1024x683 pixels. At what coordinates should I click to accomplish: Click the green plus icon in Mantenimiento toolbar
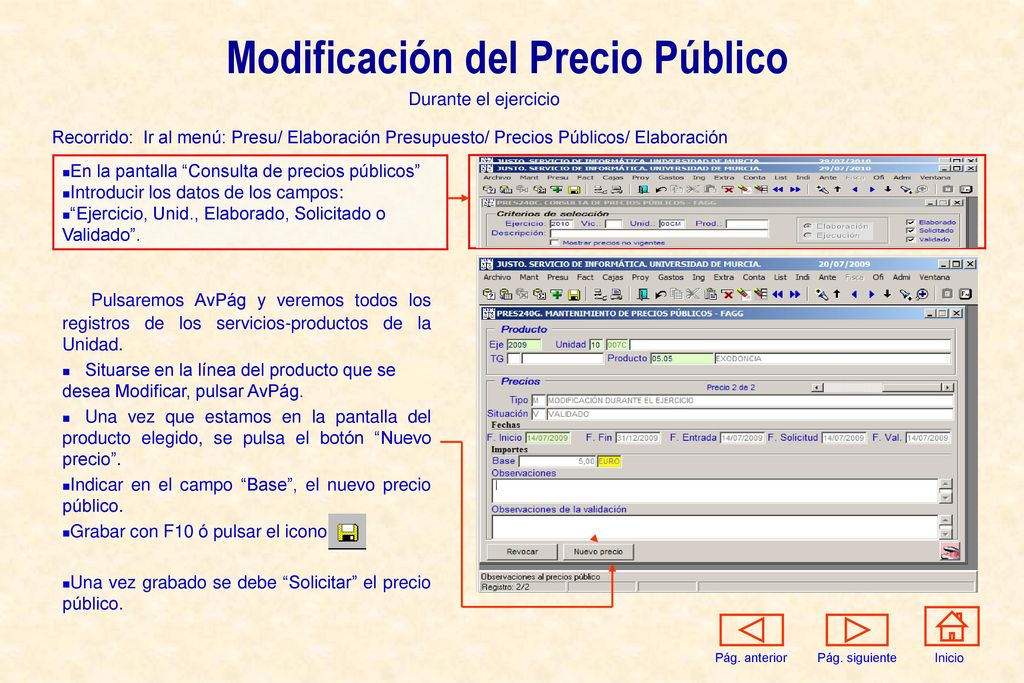pos(556,294)
